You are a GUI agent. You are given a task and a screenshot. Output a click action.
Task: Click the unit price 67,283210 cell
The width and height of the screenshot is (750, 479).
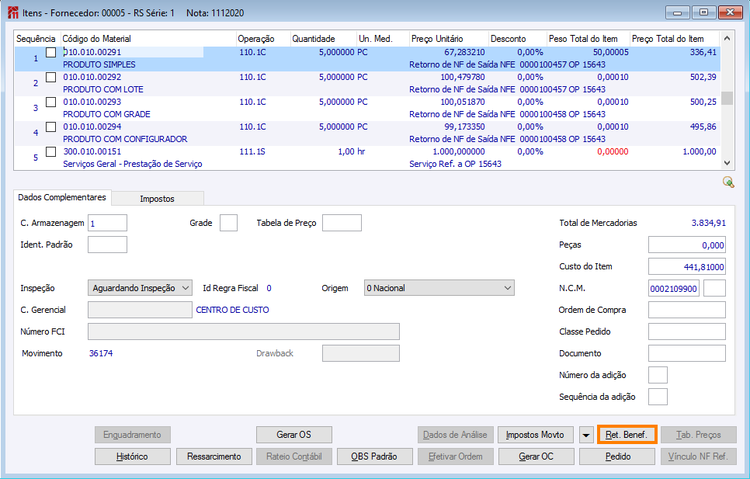coord(464,52)
